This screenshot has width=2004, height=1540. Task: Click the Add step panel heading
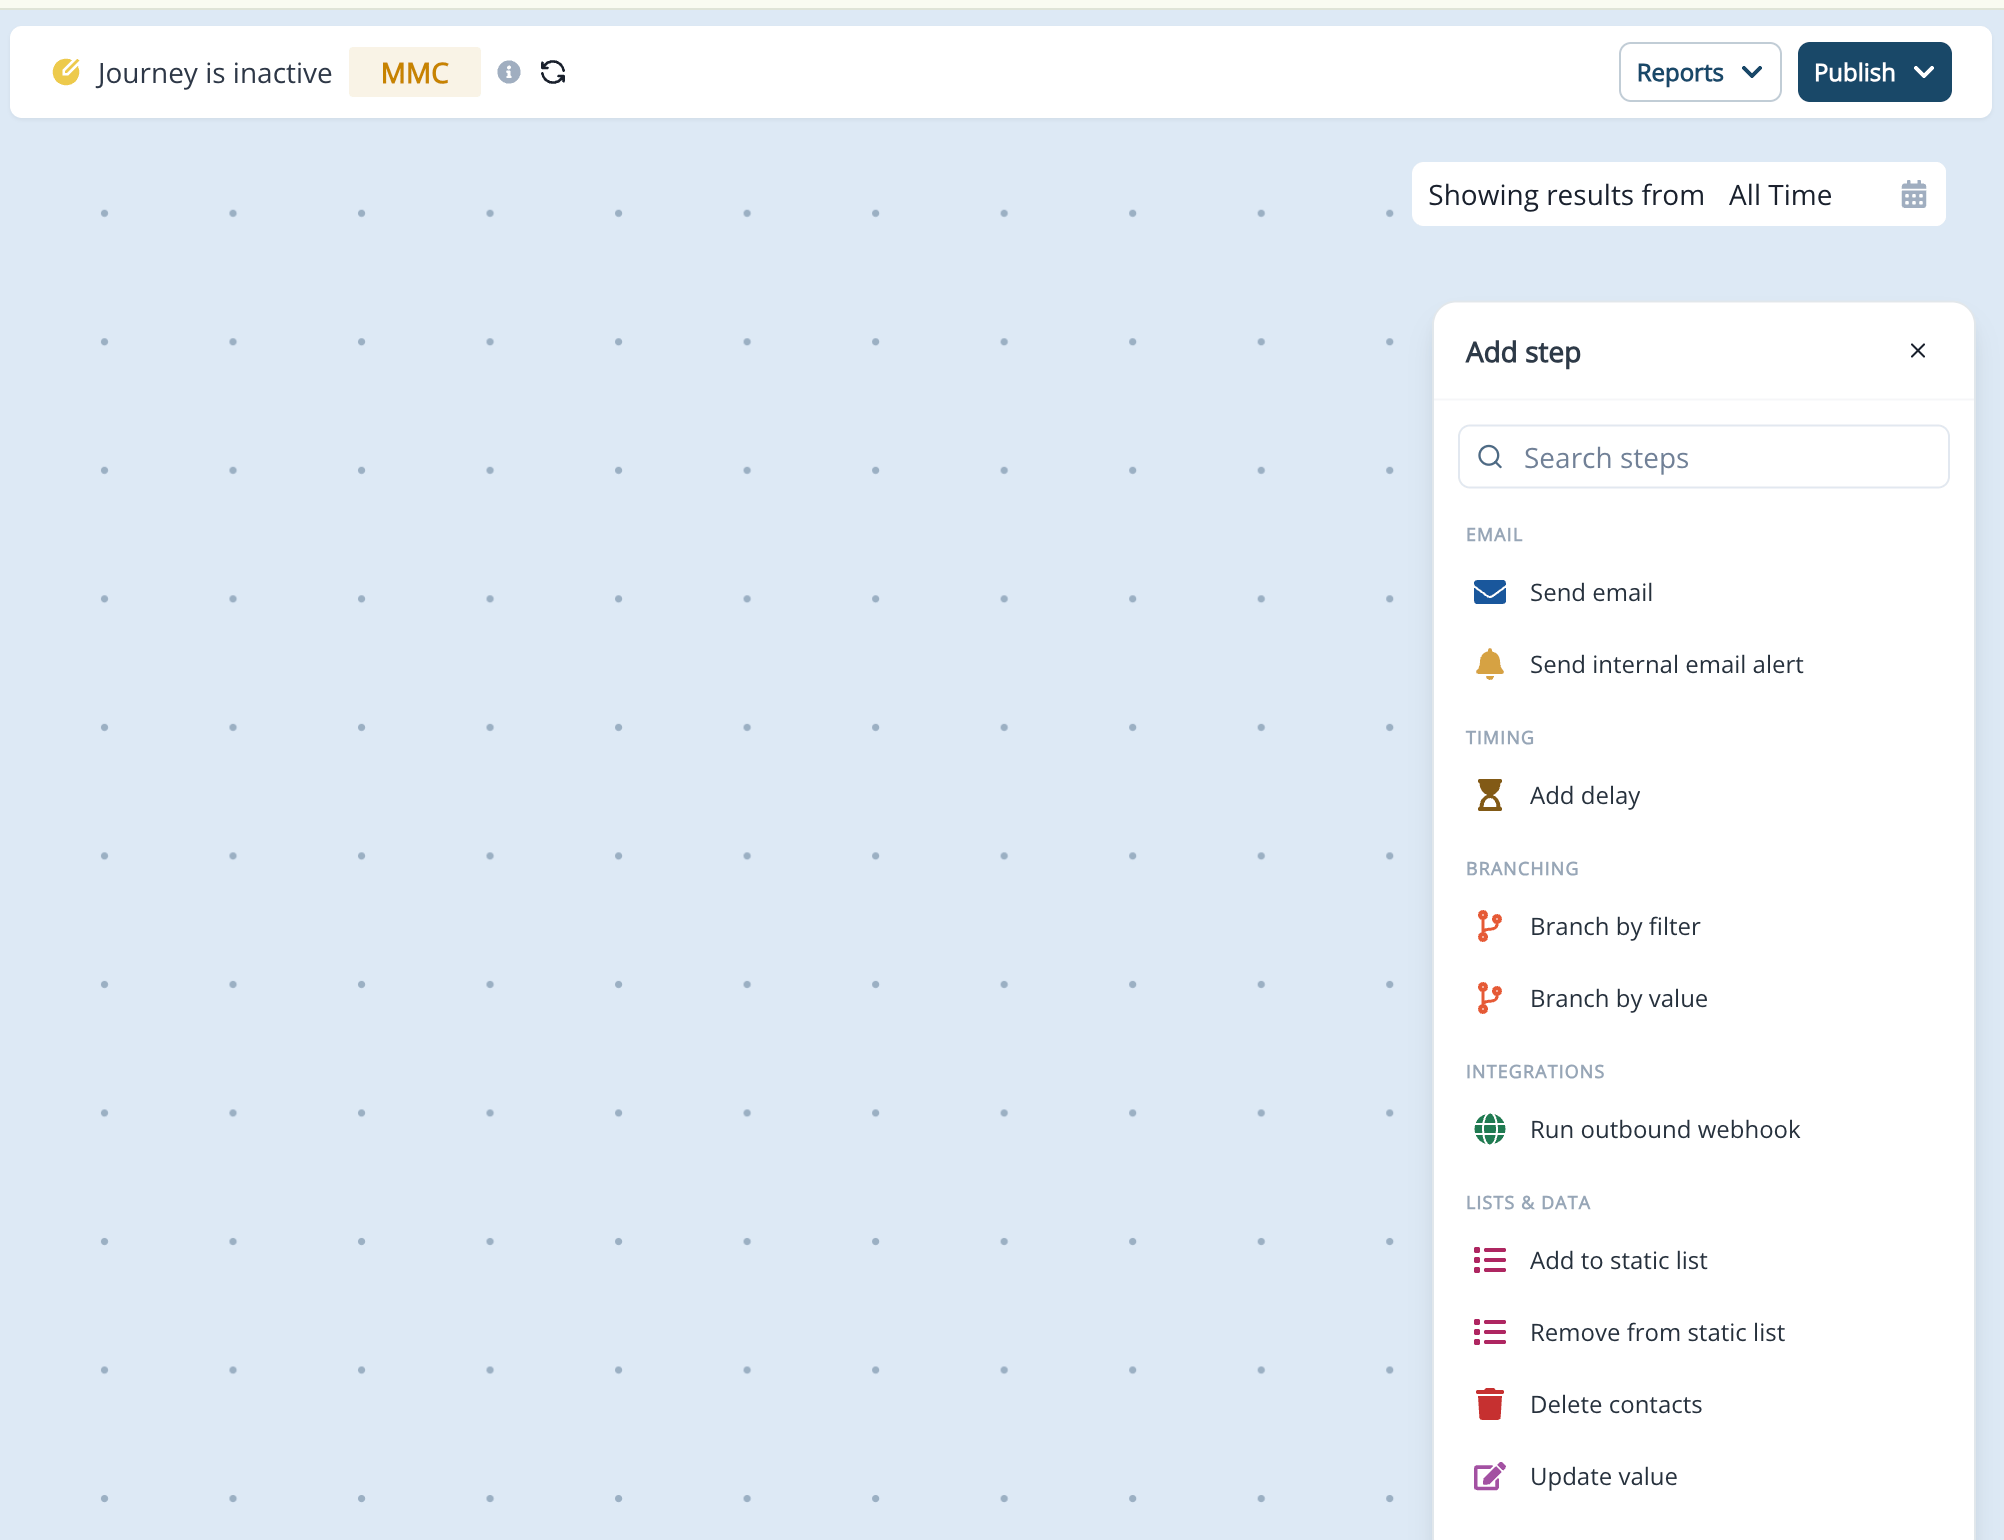click(x=1523, y=352)
